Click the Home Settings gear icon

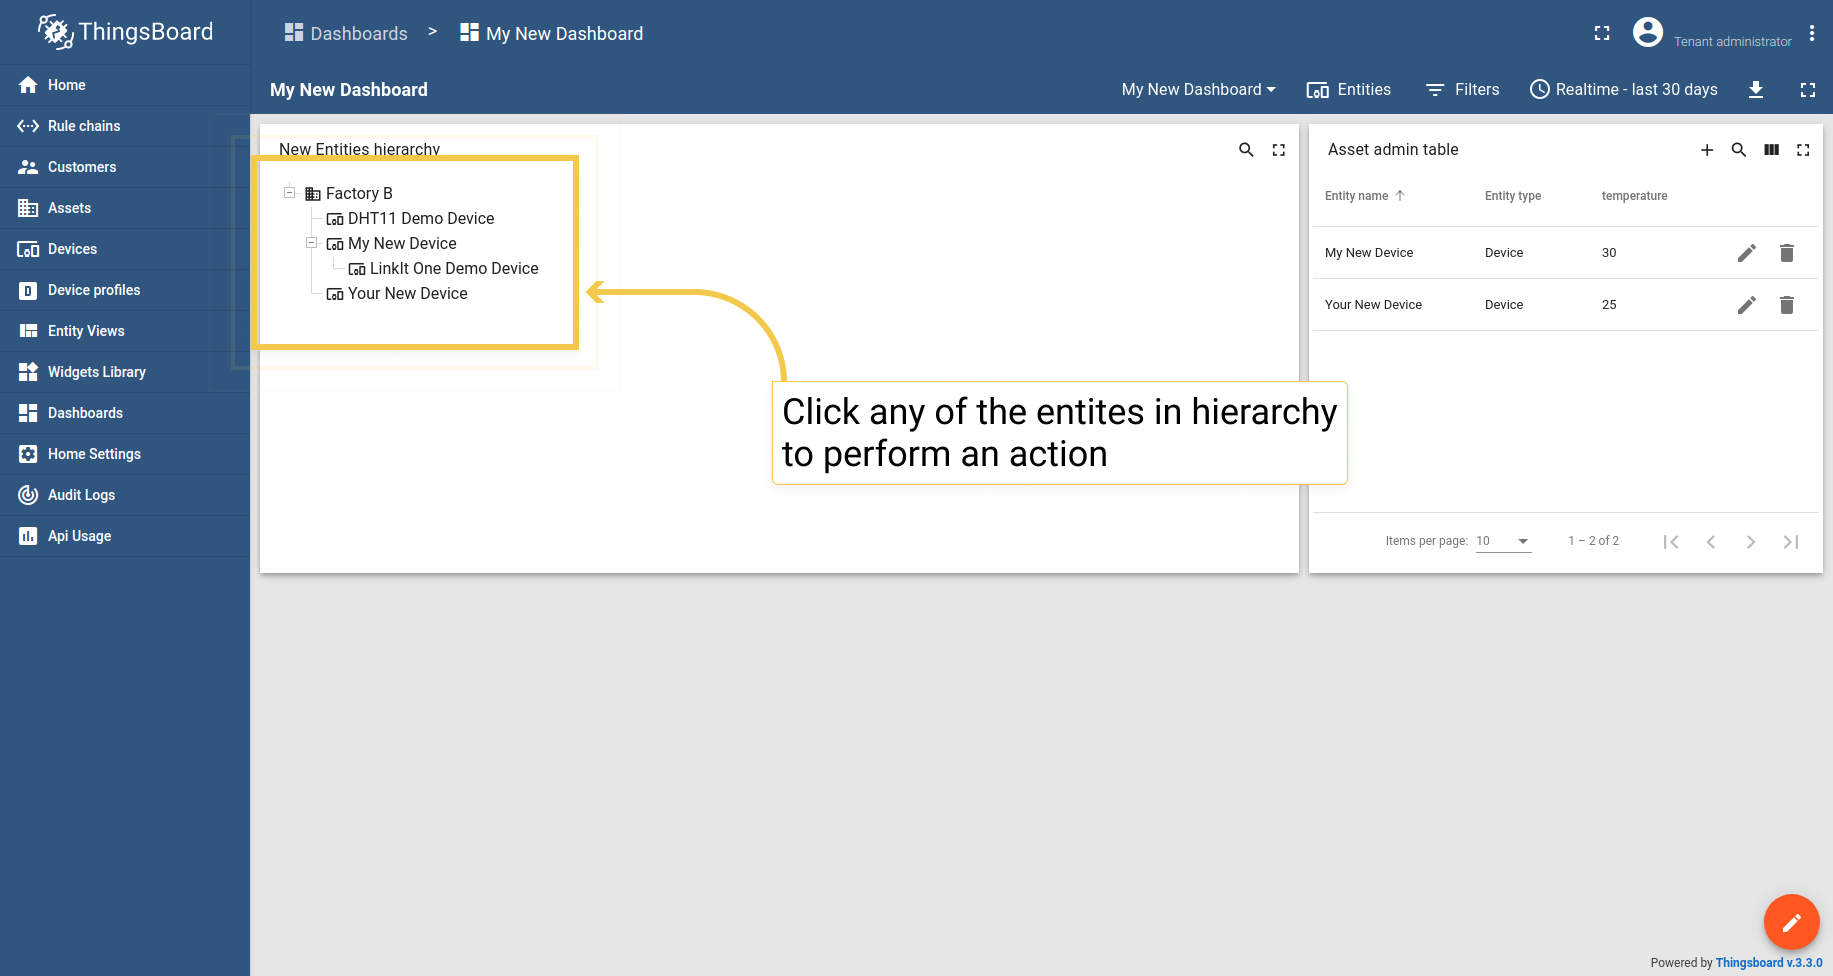point(28,454)
